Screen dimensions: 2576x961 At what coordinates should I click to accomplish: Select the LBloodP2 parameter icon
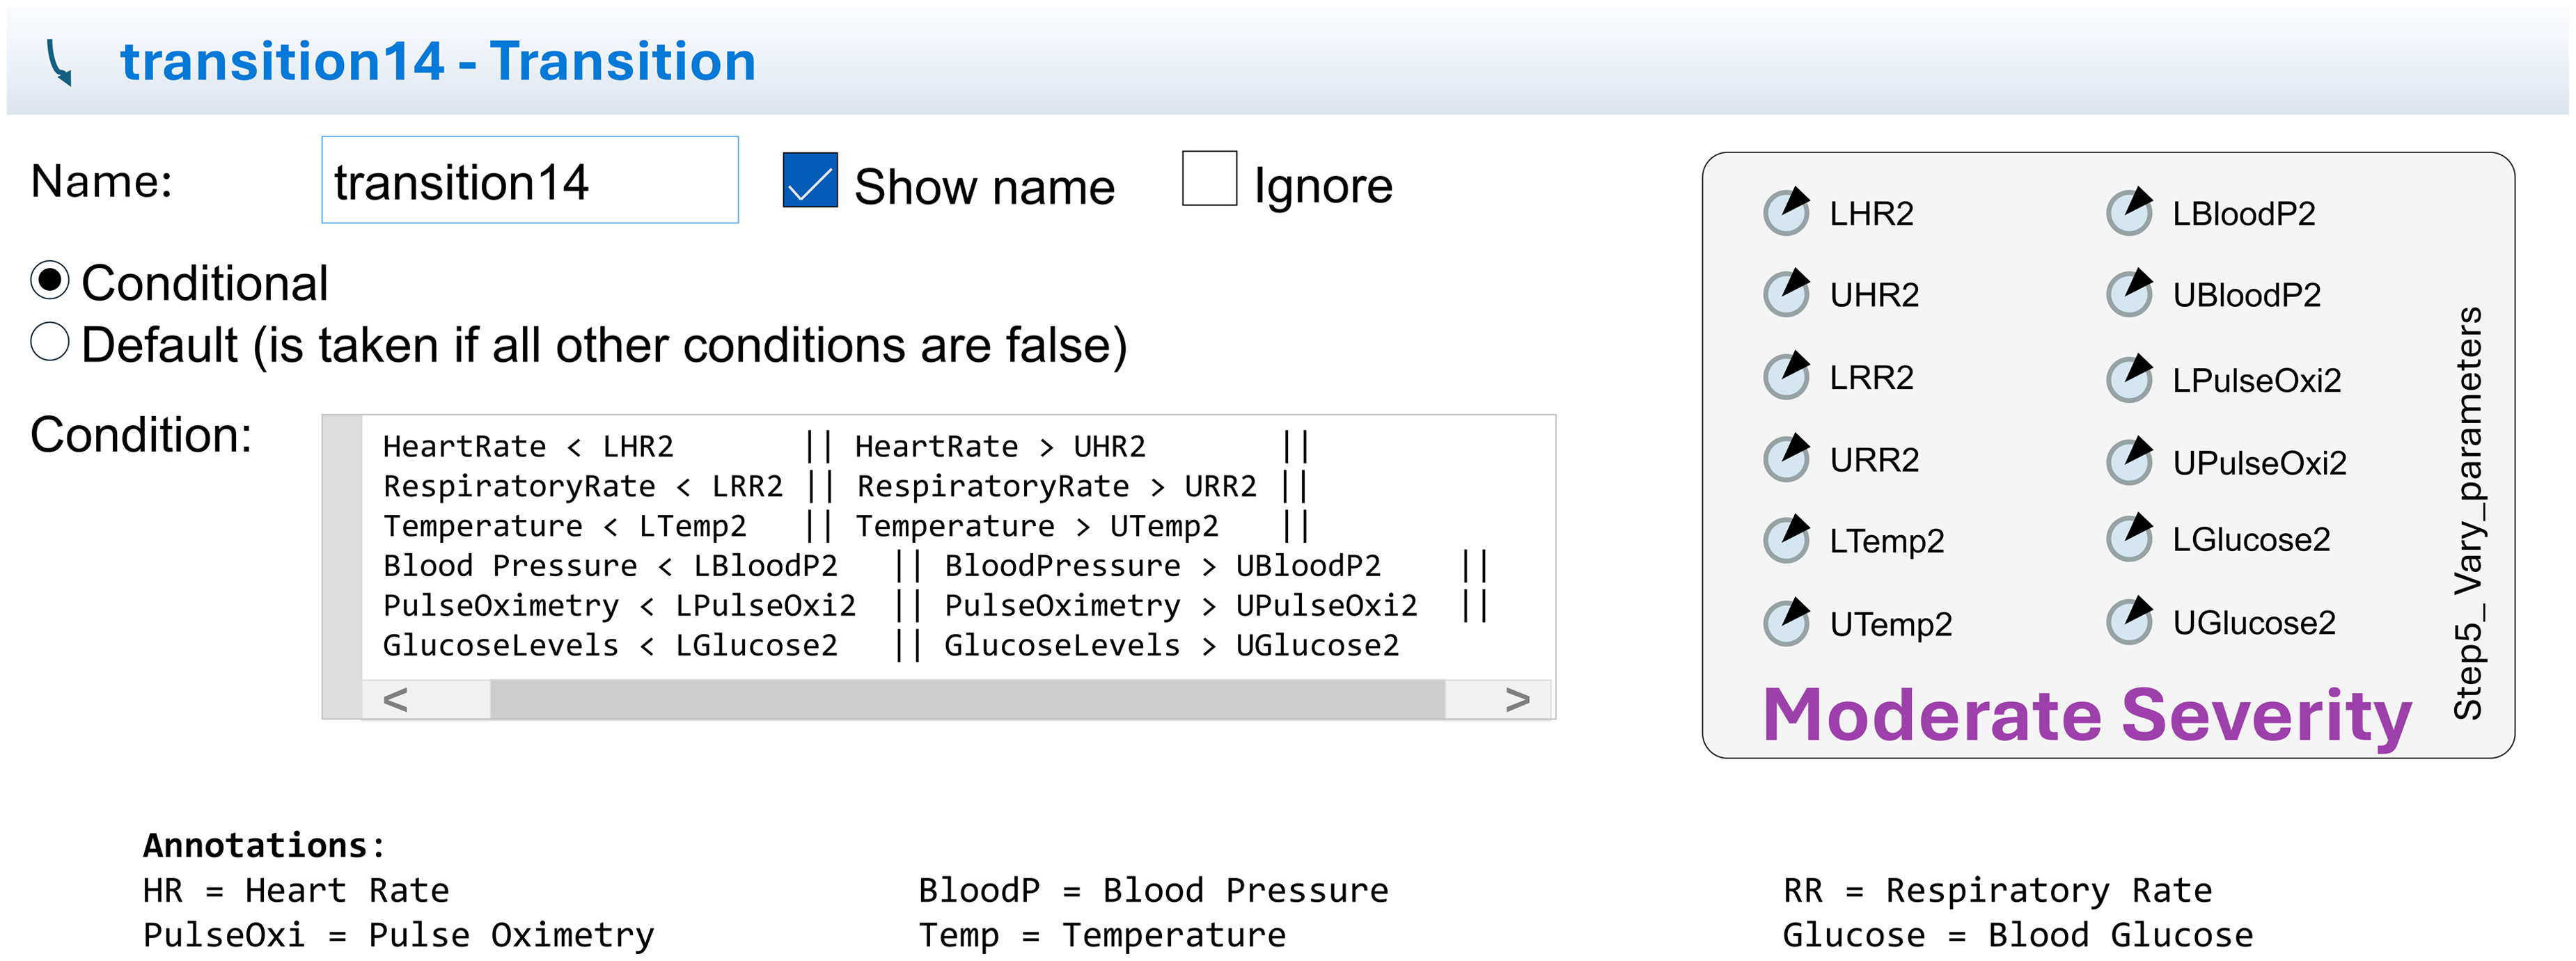[2129, 212]
